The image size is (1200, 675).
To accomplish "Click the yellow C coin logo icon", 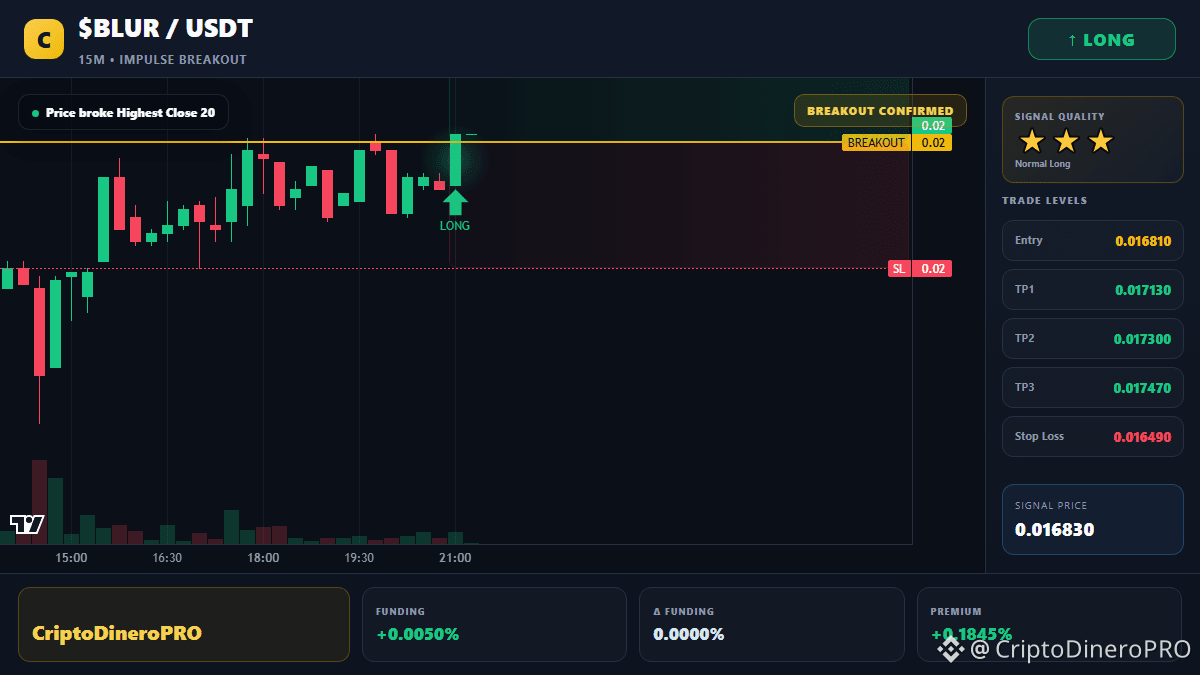I will 44,40.
